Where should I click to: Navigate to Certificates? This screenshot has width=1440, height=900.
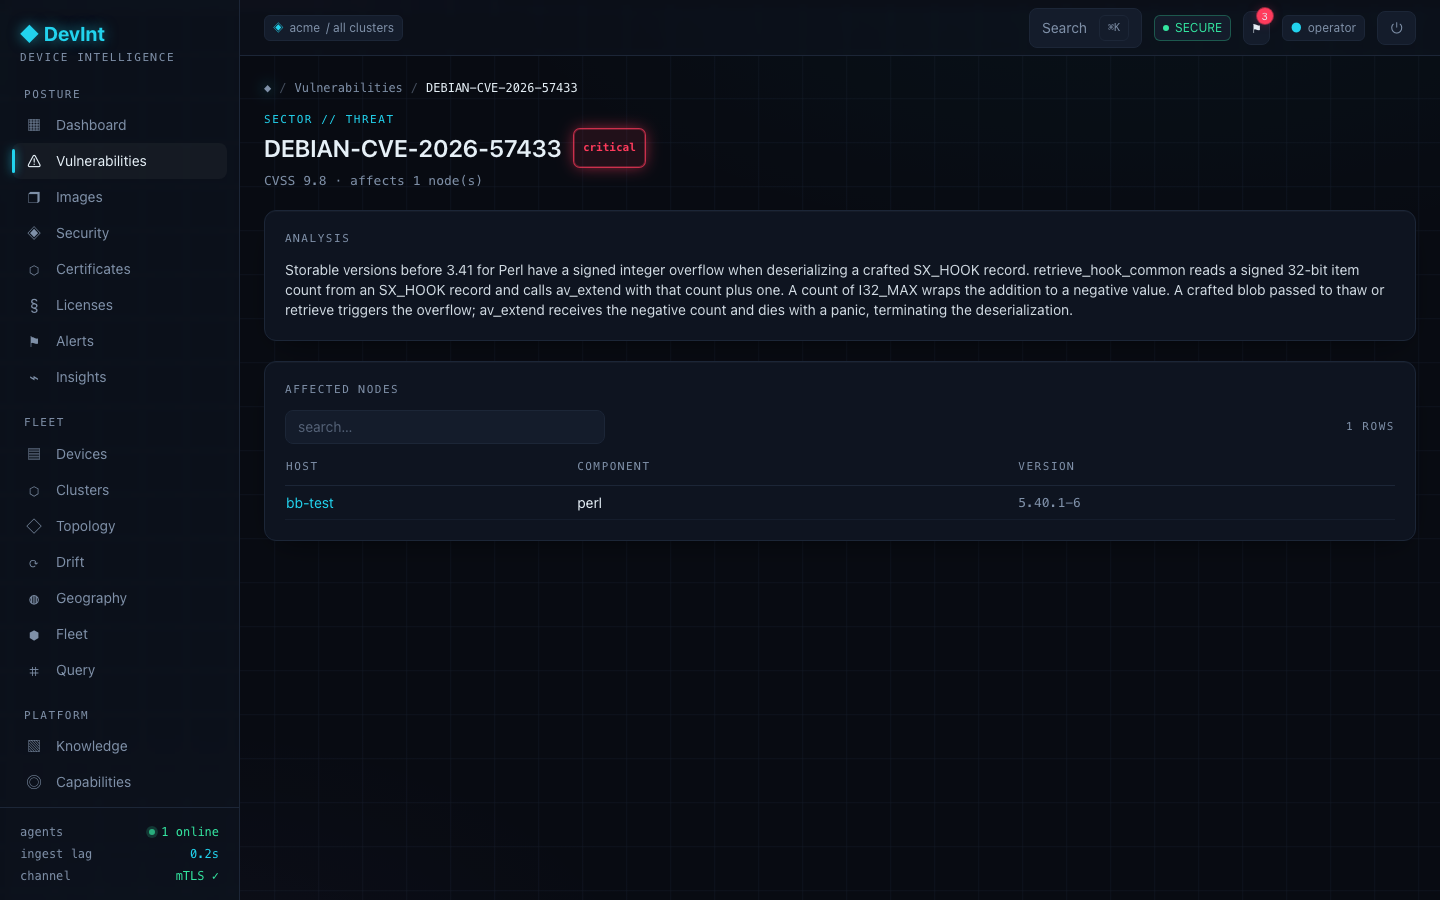pyautogui.click(x=119, y=269)
